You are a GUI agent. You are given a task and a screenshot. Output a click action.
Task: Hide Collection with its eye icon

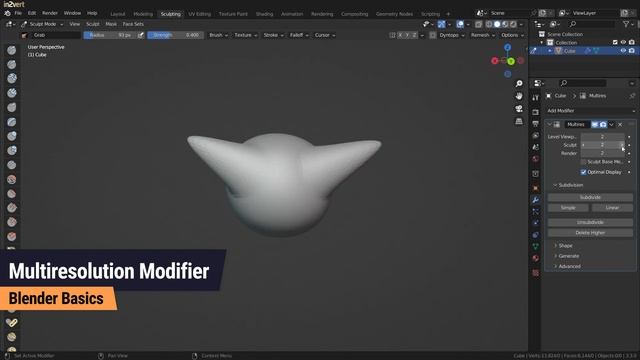pyautogui.click(x=623, y=42)
